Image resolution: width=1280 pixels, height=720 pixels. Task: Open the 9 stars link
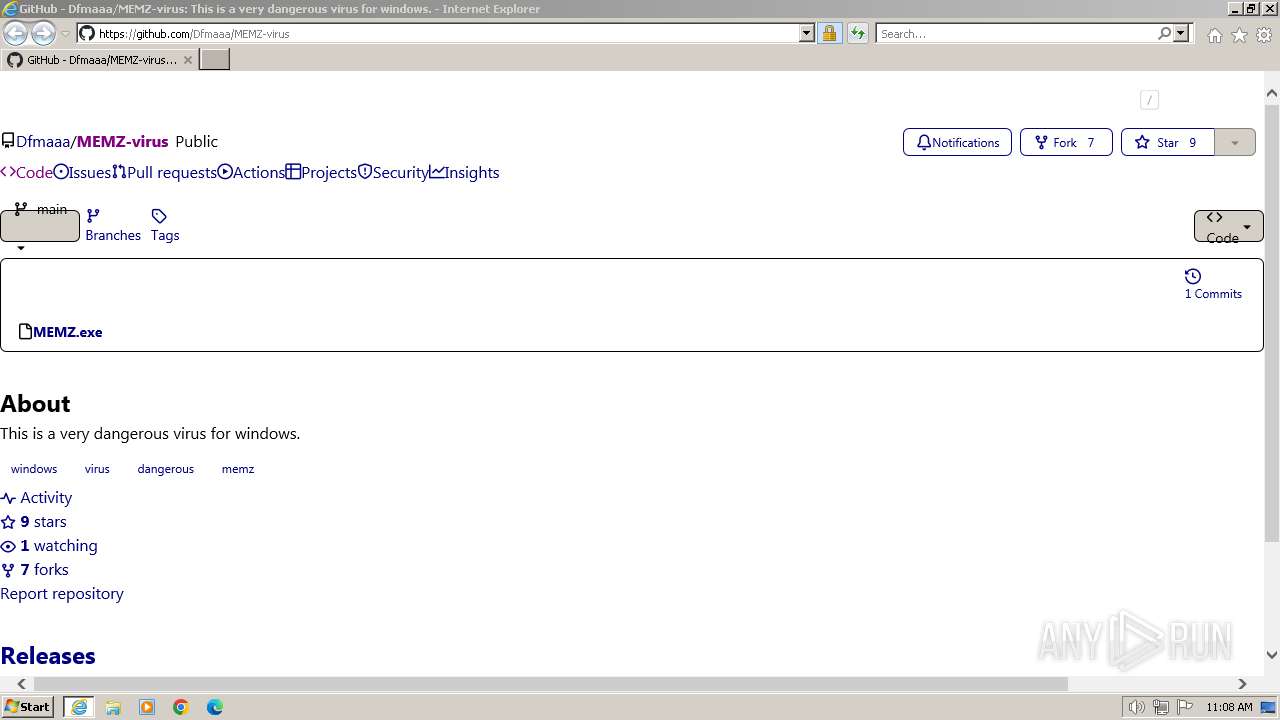pos(34,522)
